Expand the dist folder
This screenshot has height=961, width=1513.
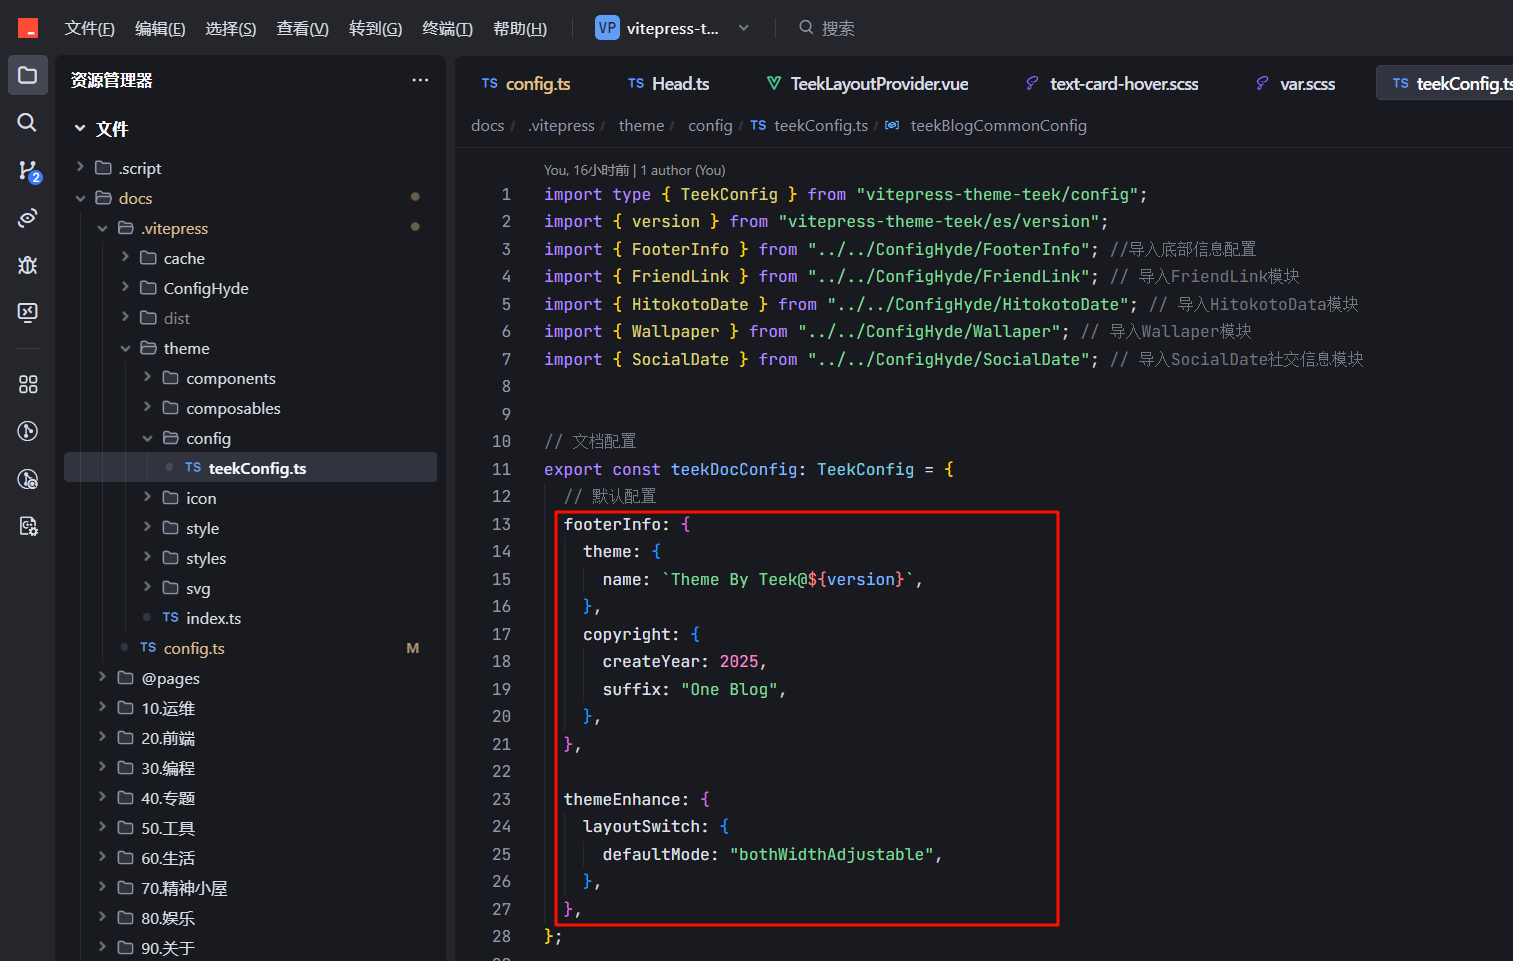pyautogui.click(x=126, y=317)
